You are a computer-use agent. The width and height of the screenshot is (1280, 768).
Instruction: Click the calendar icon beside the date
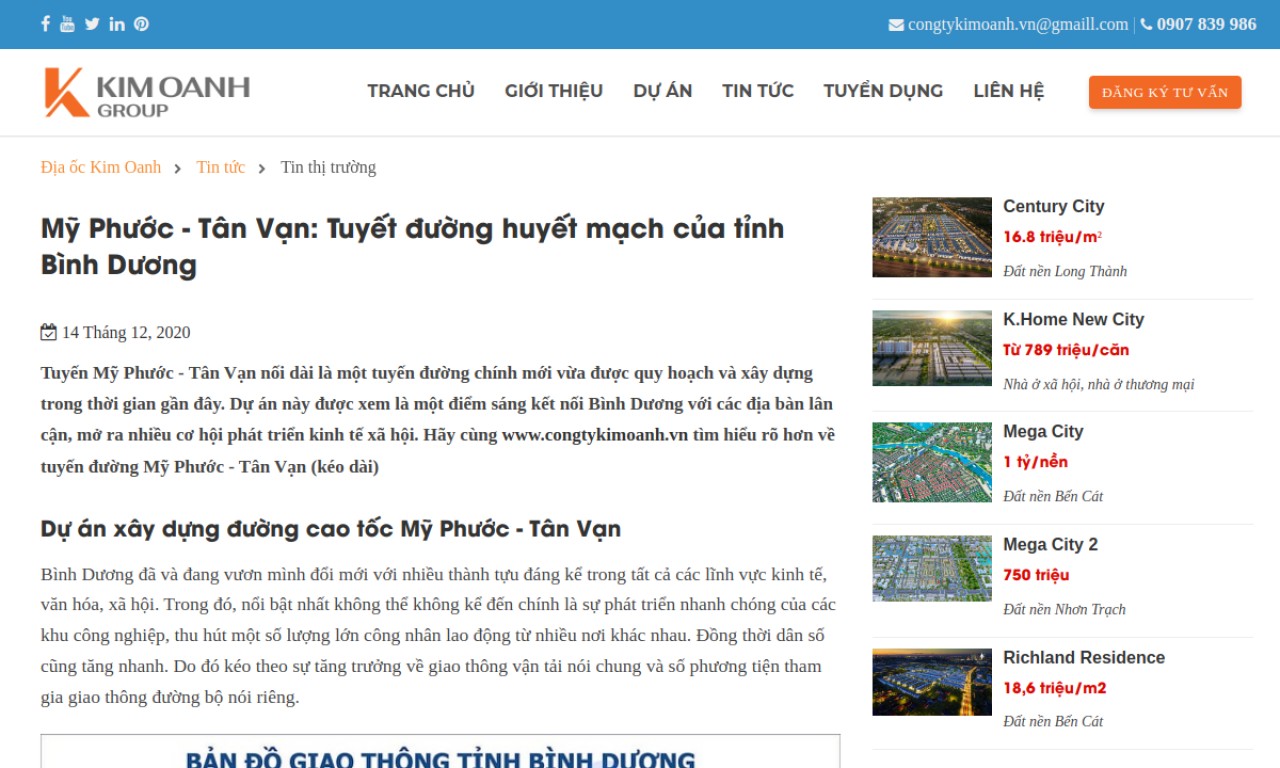48,332
